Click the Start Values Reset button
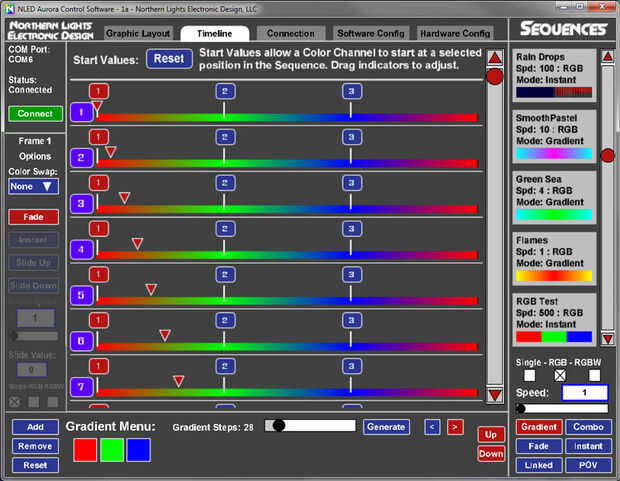This screenshot has height=481, width=620. (x=169, y=59)
